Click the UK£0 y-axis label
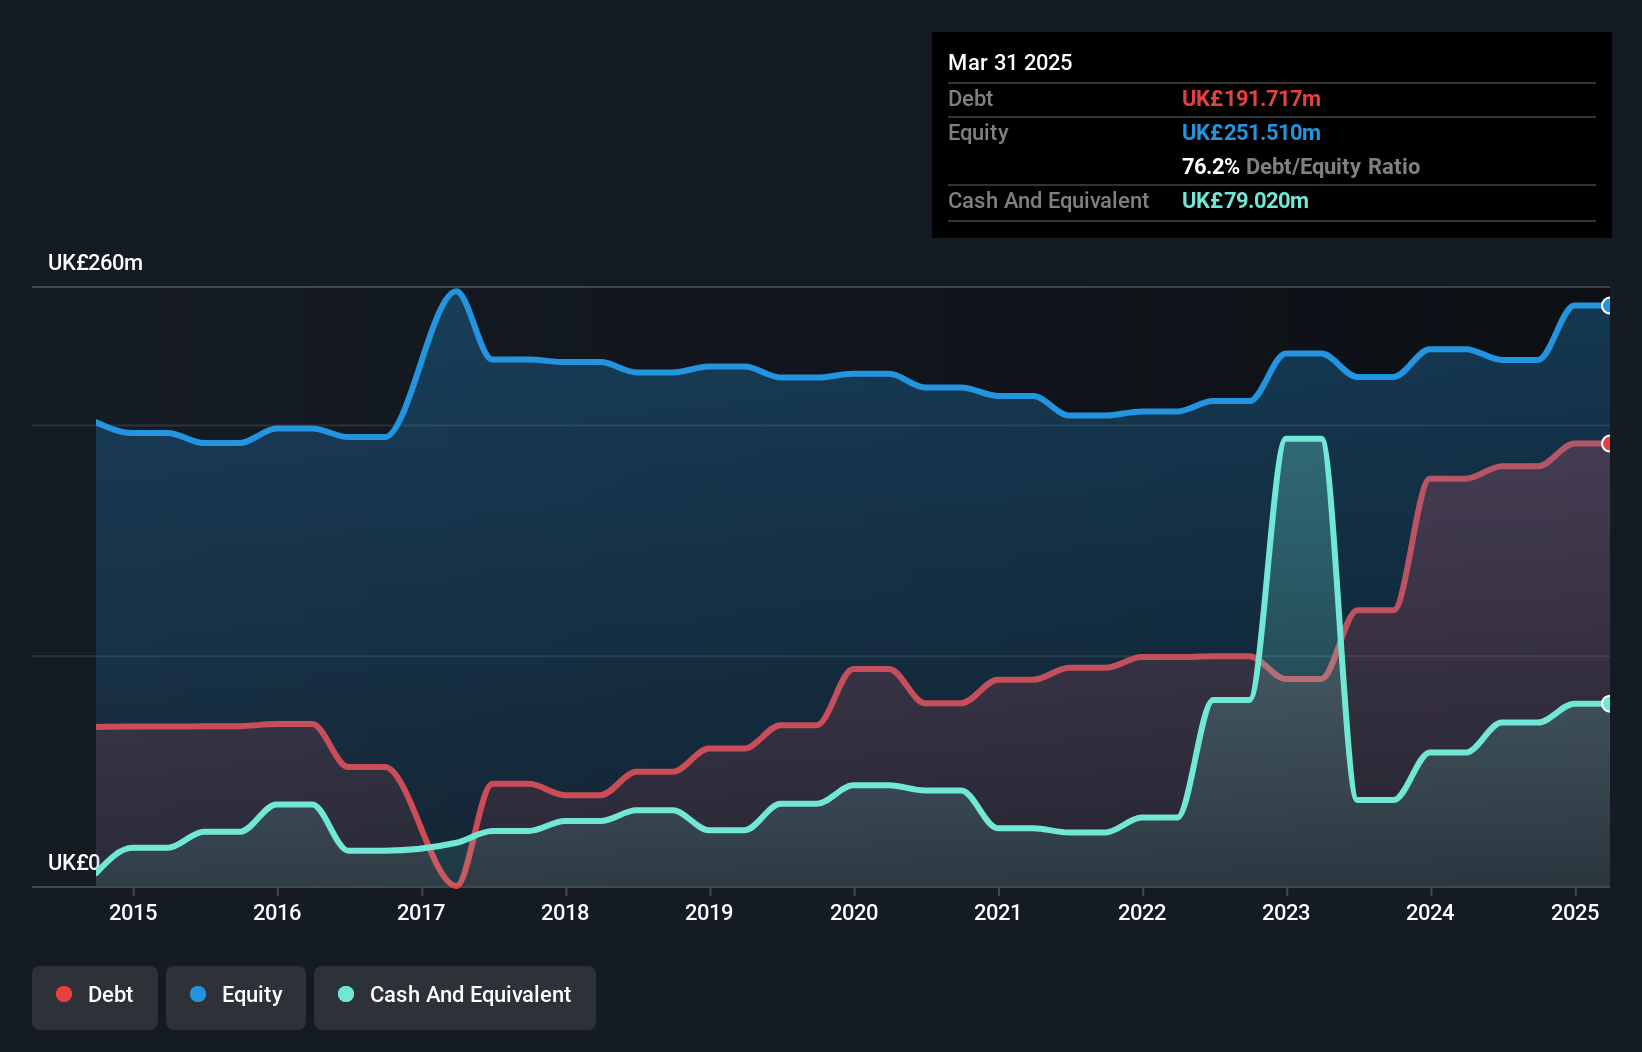This screenshot has width=1642, height=1052. point(74,862)
